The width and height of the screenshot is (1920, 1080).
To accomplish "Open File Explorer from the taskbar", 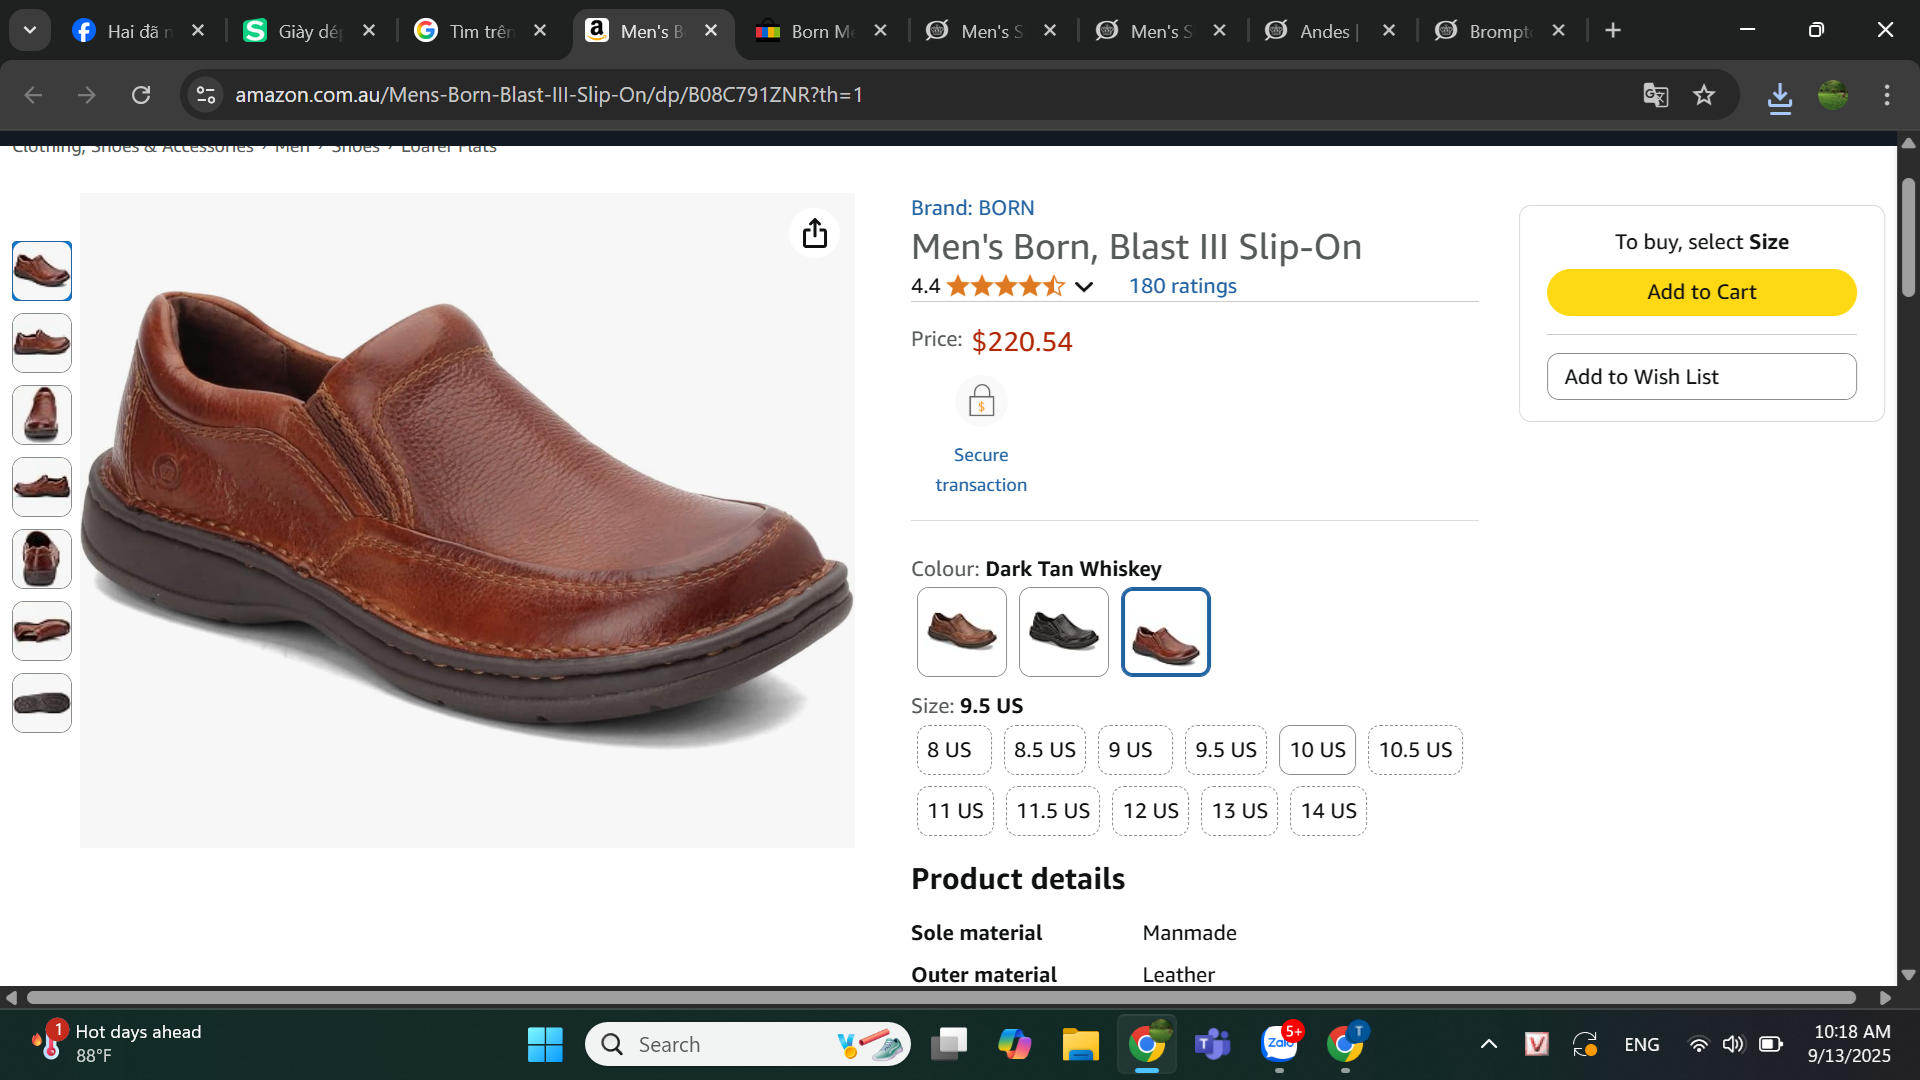I will [1080, 1045].
